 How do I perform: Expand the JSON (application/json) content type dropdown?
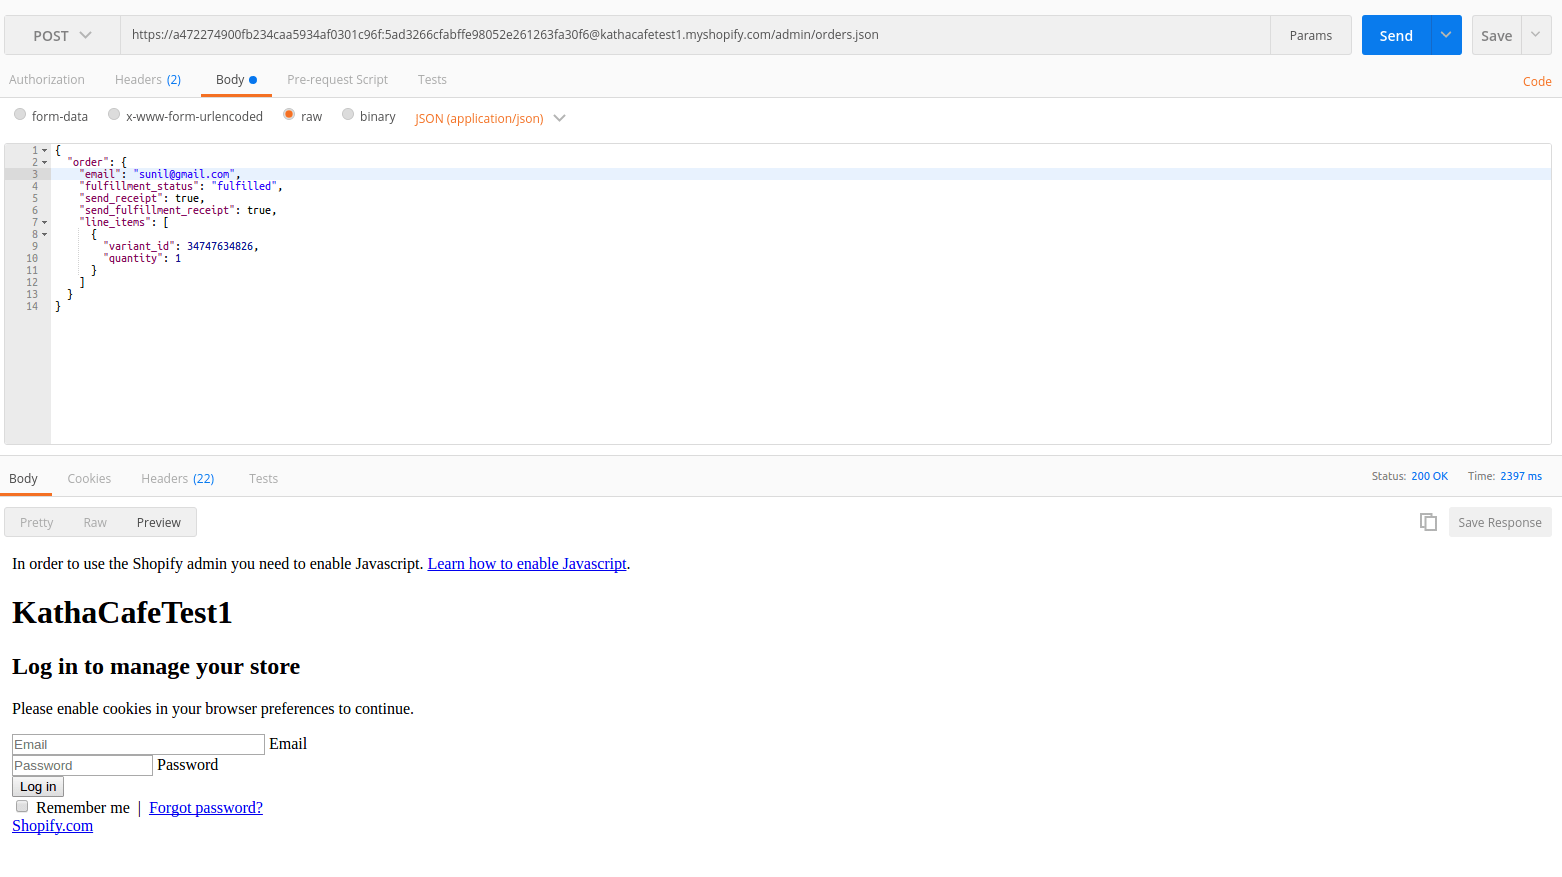click(x=490, y=118)
